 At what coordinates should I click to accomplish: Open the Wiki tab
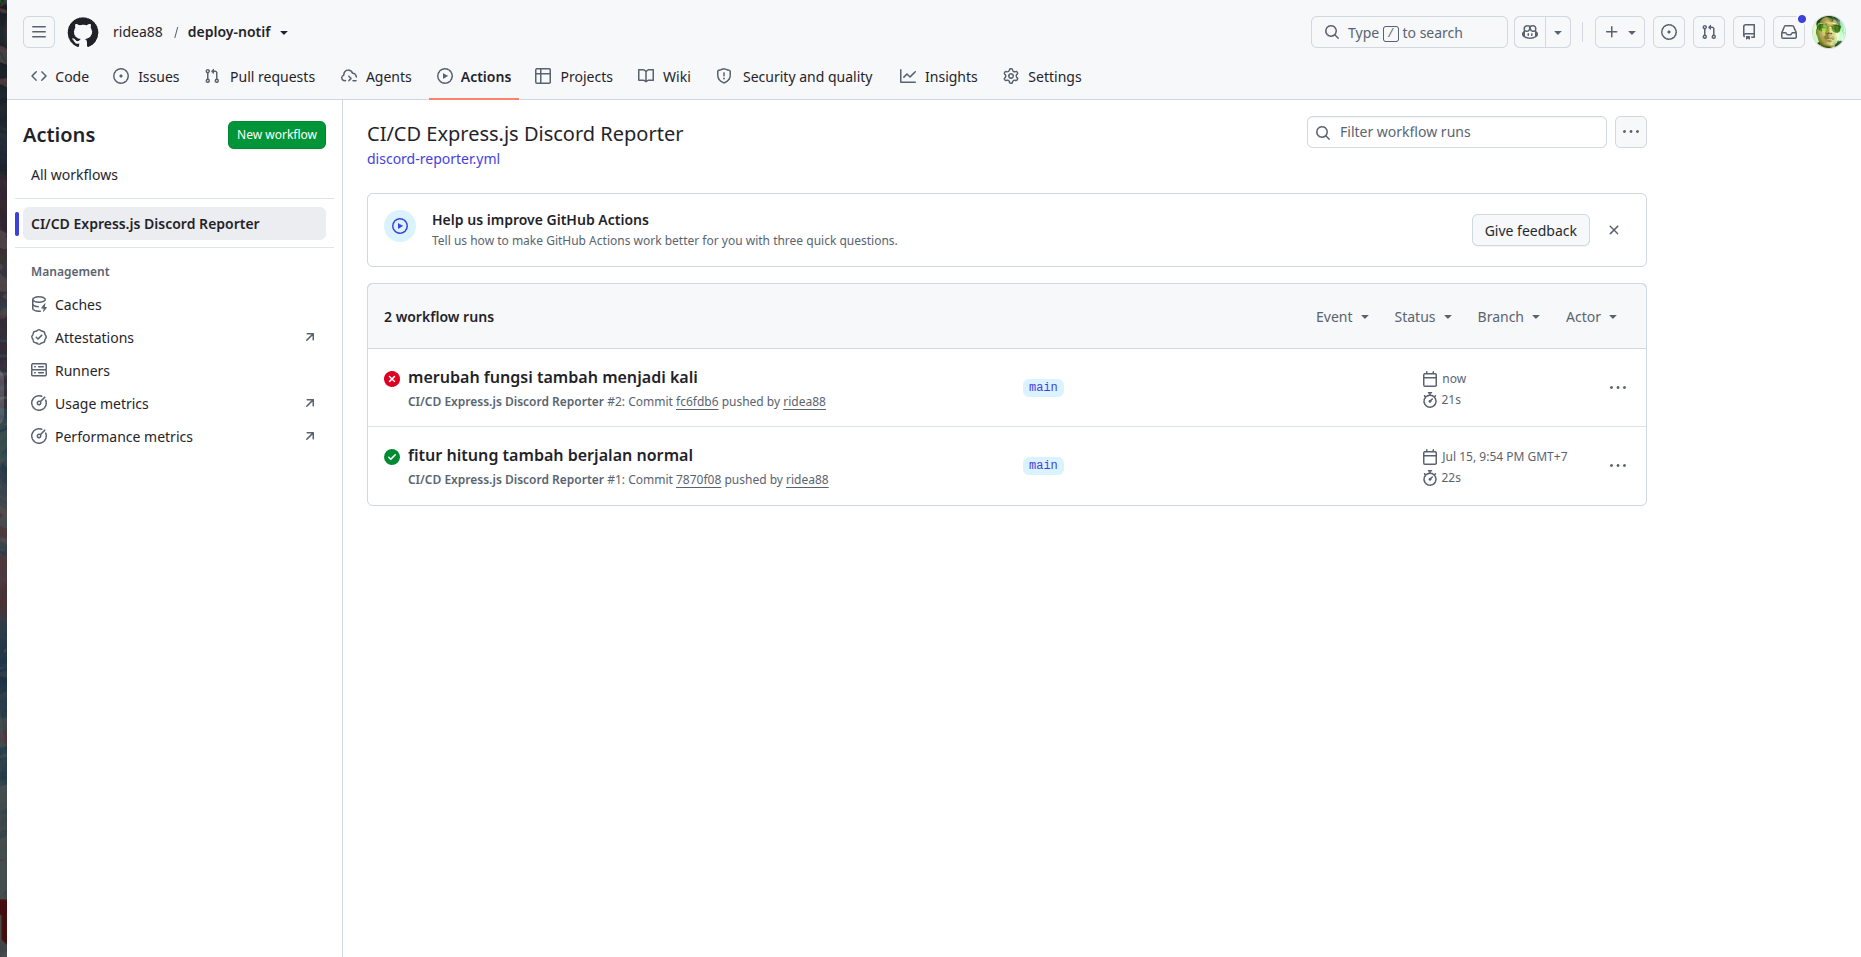(665, 77)
